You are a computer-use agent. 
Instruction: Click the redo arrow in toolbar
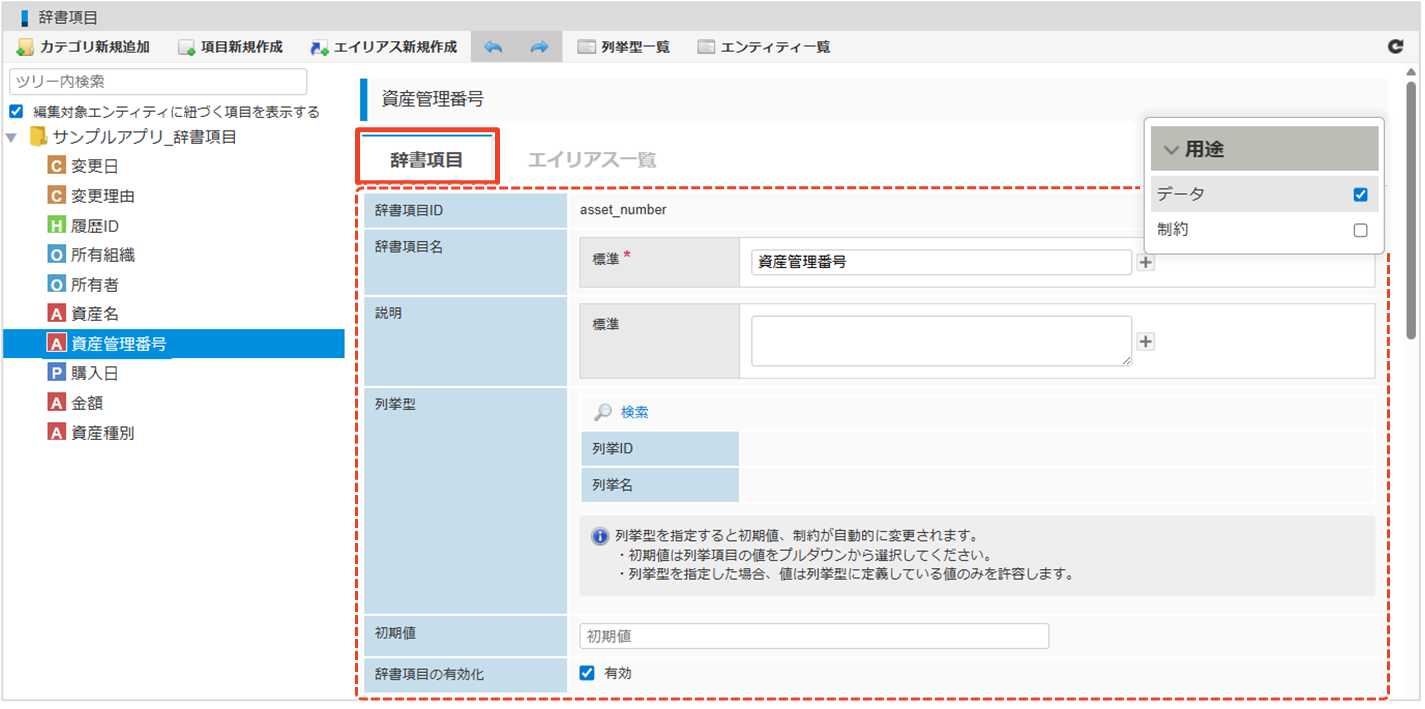[539, 47]
